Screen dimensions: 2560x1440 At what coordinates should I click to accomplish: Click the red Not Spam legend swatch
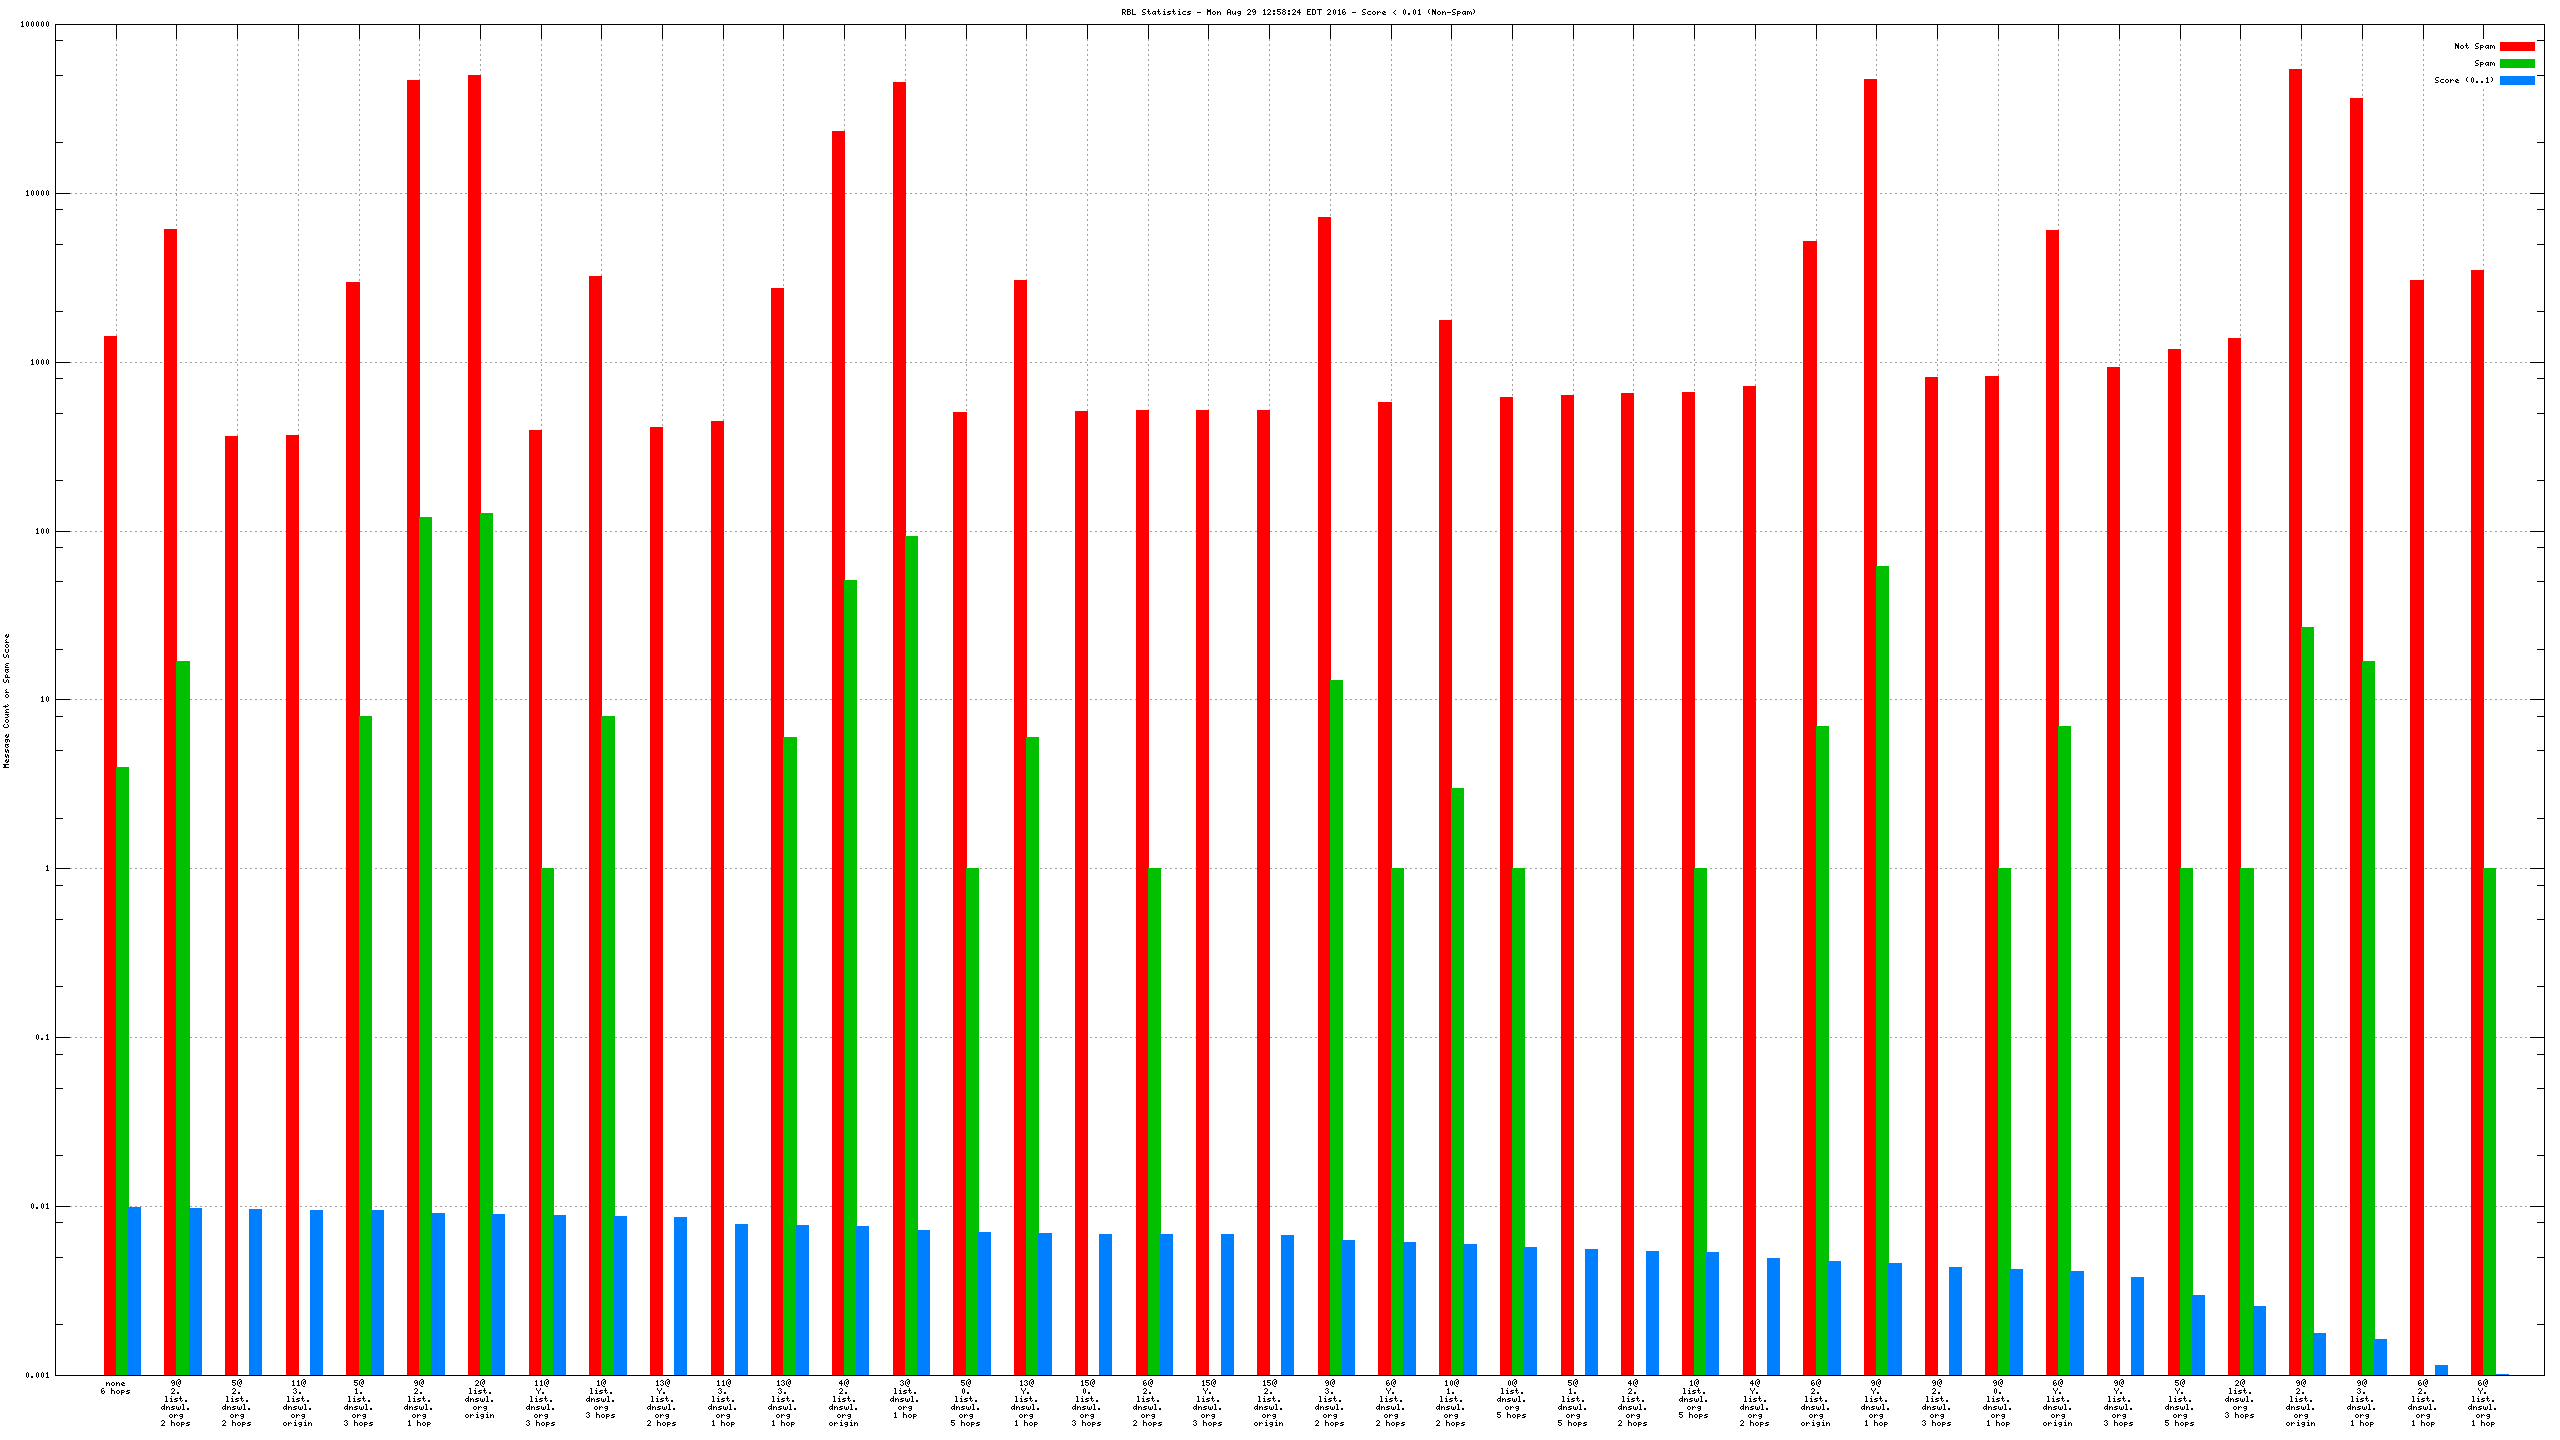point(2516,46)
